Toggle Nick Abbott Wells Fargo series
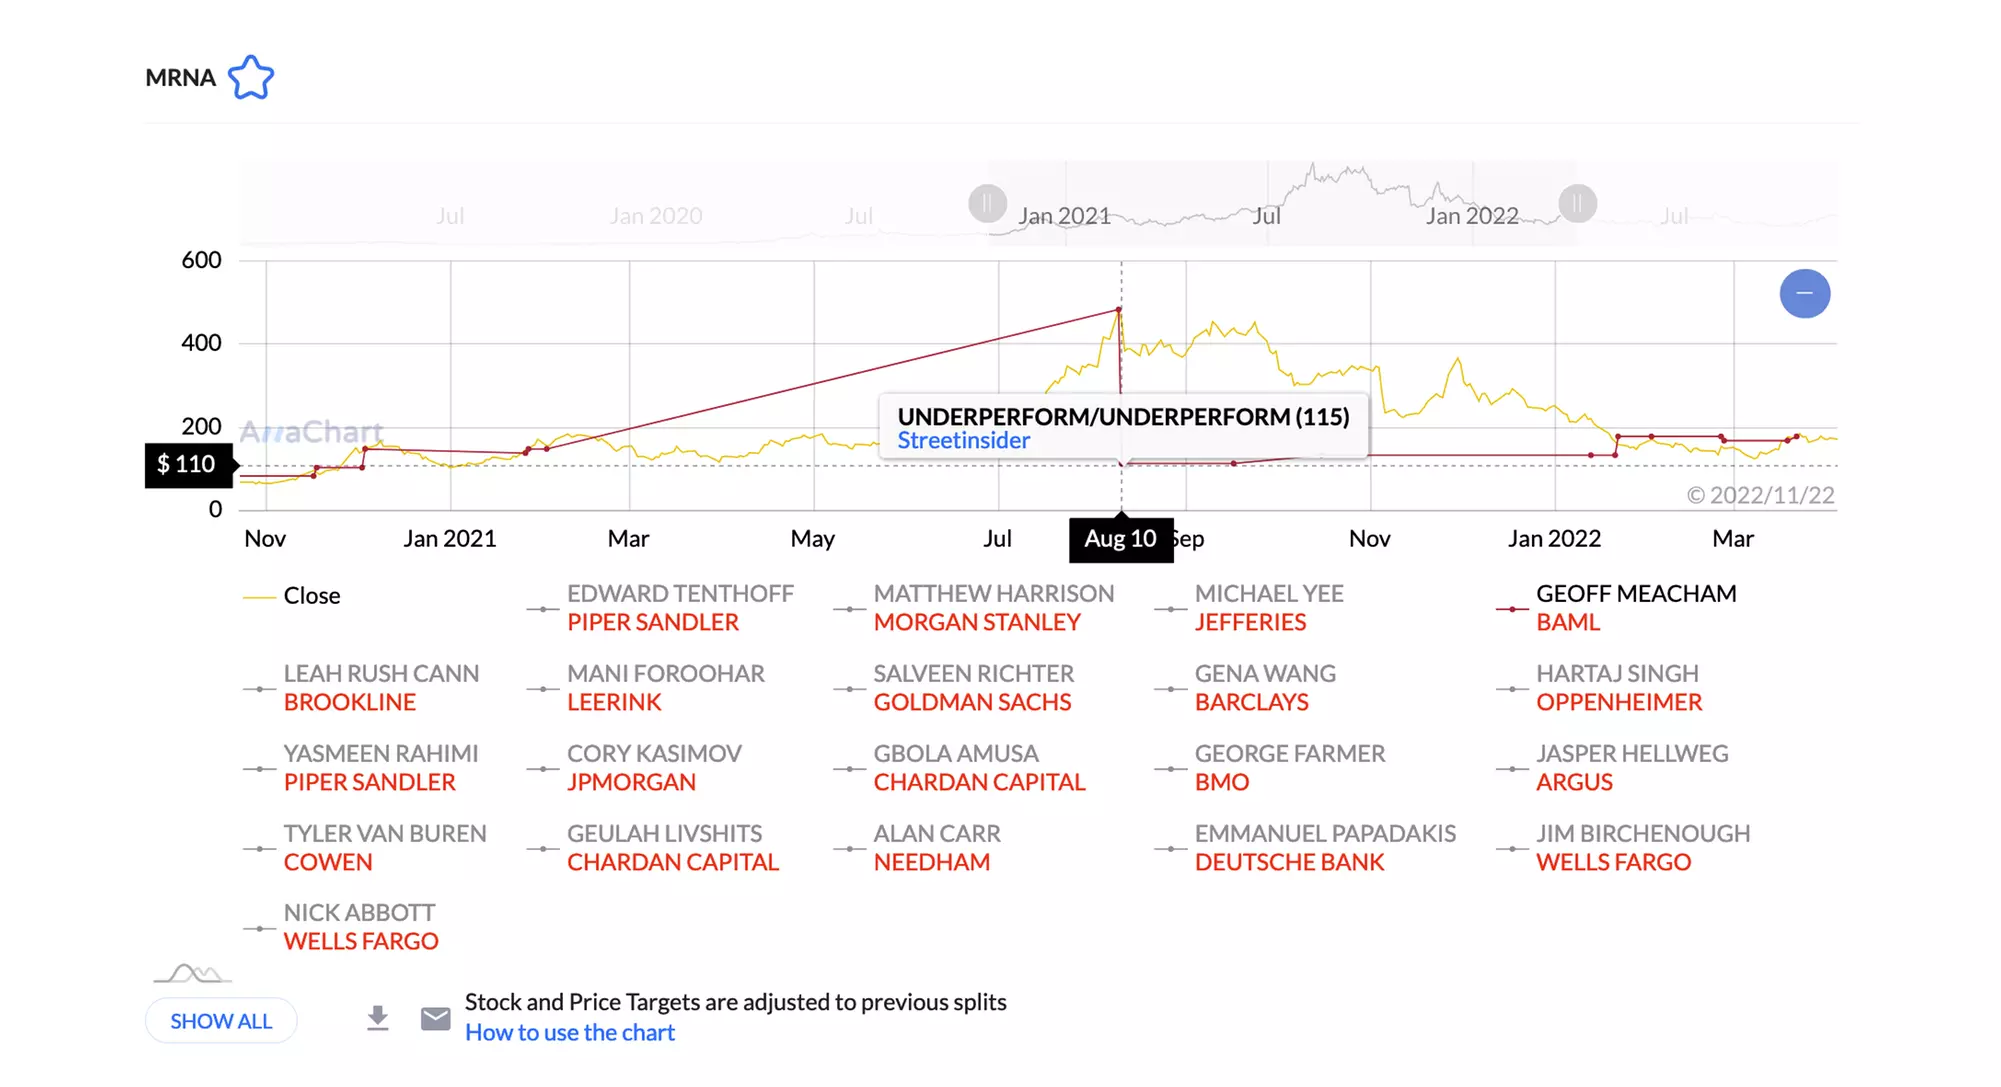Image resolution: width=2001 pixels, height=1087 pixels. (x=342, y=927)
